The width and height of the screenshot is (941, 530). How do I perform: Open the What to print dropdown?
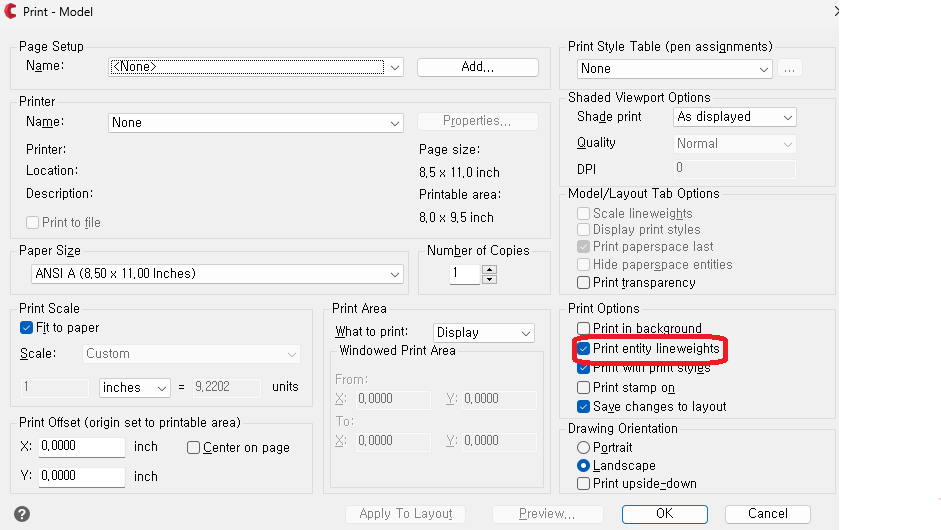pos(525,332)
